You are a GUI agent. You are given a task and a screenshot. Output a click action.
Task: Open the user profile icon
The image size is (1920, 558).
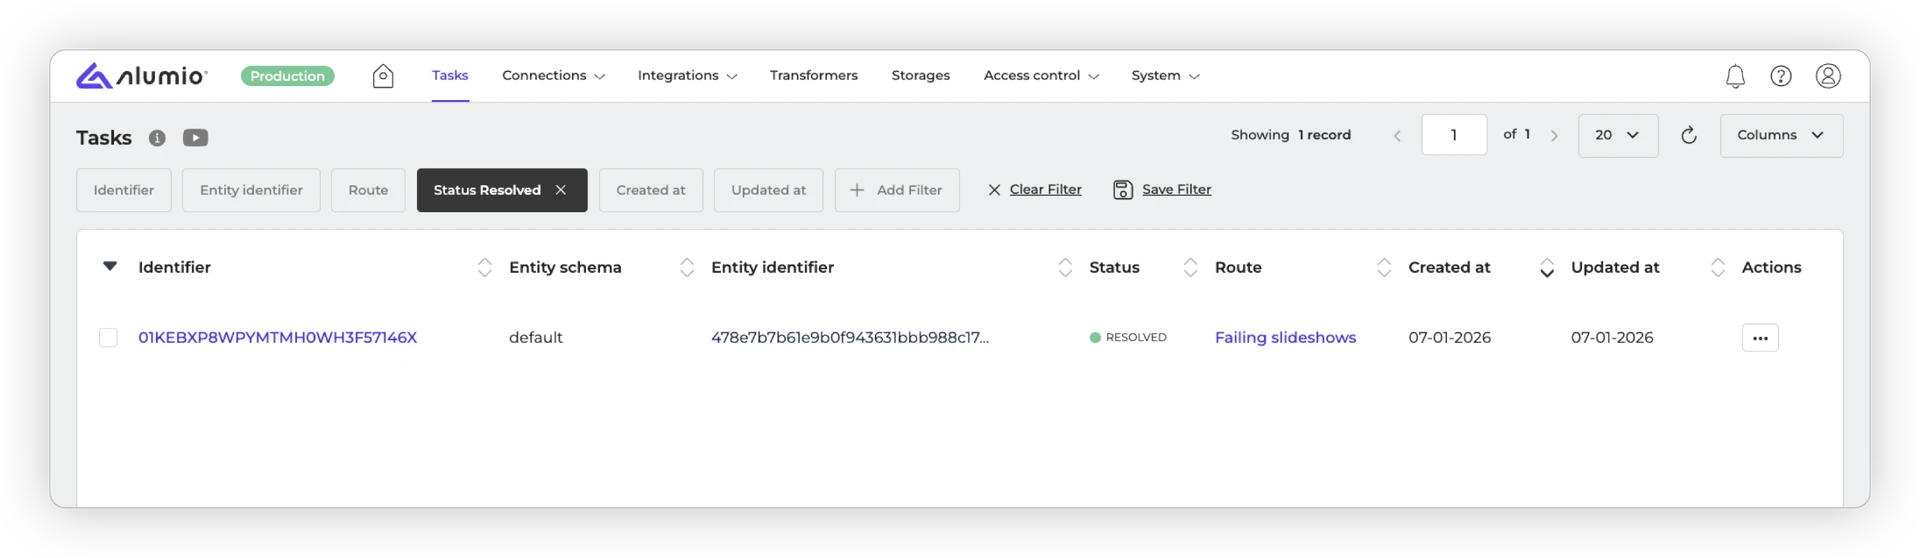point(1828,76)
